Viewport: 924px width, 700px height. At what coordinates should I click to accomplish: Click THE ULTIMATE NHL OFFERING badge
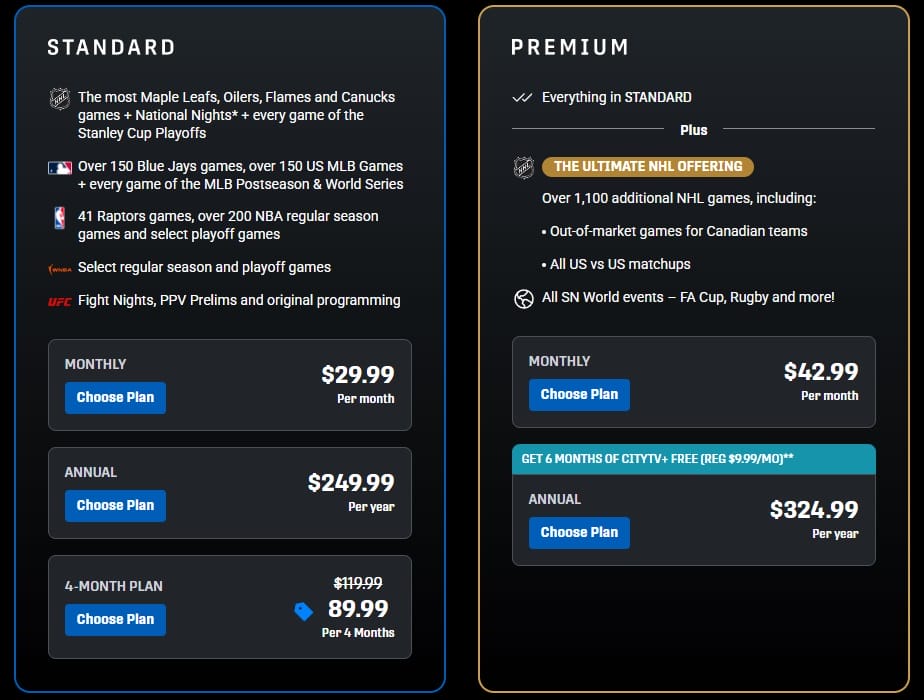tap(646, 166)
